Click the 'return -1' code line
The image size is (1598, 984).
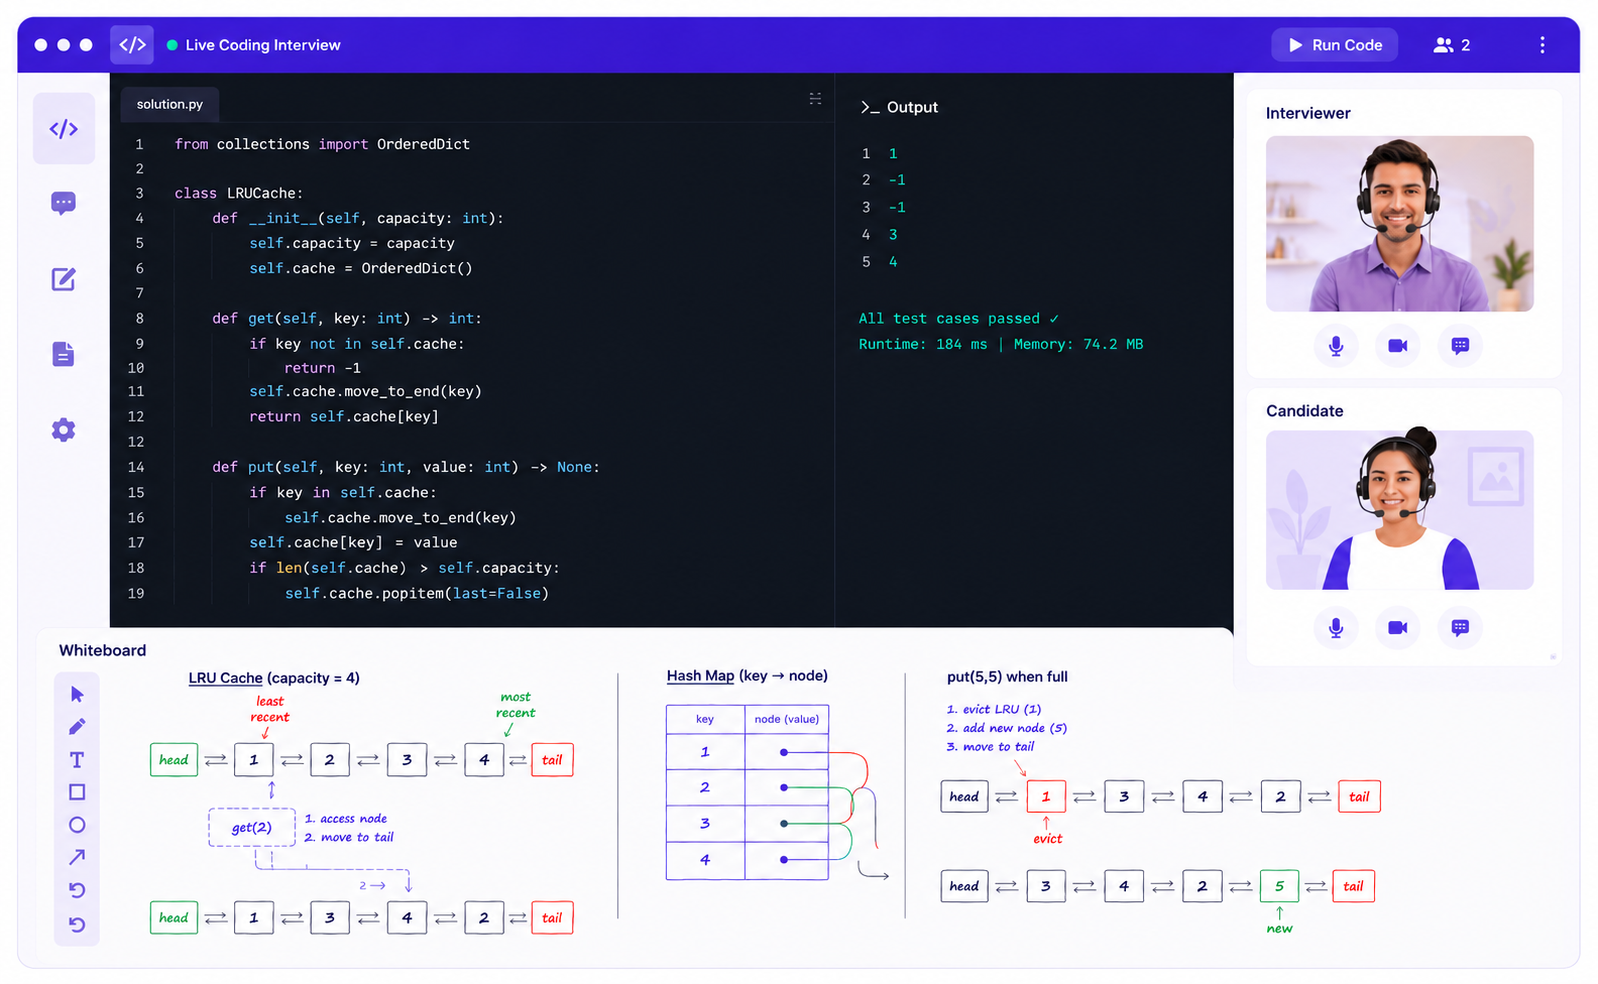click(322, 368)
